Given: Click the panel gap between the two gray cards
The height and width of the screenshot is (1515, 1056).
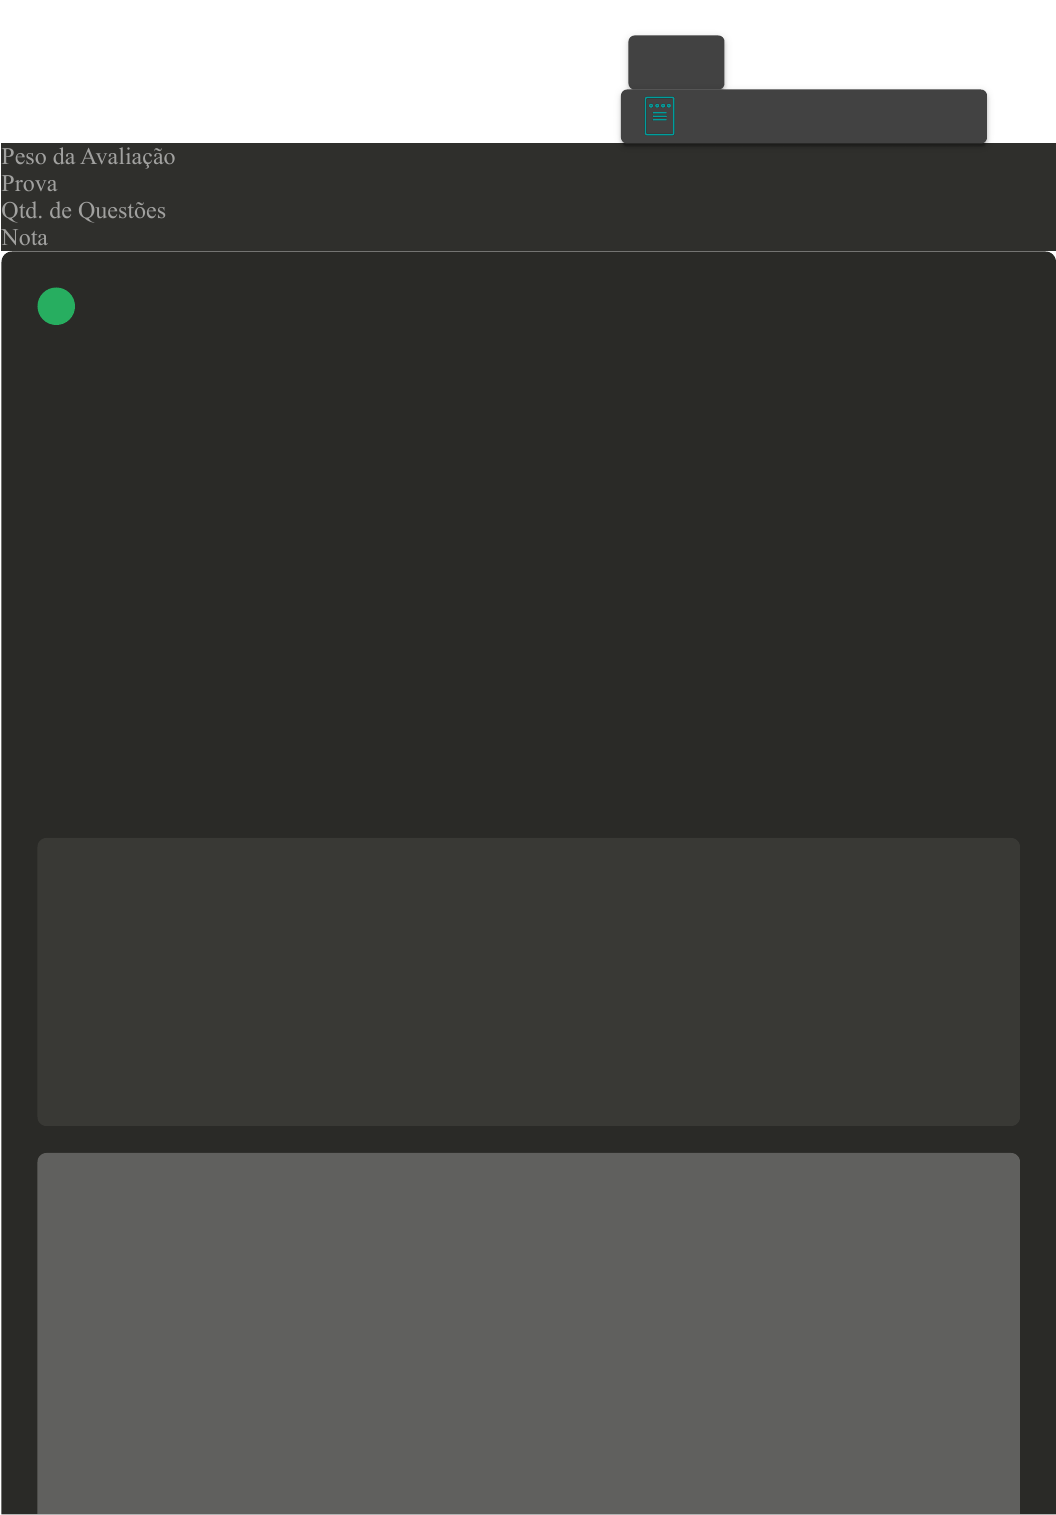Looking at the screenshot, I should [528, 1140].
